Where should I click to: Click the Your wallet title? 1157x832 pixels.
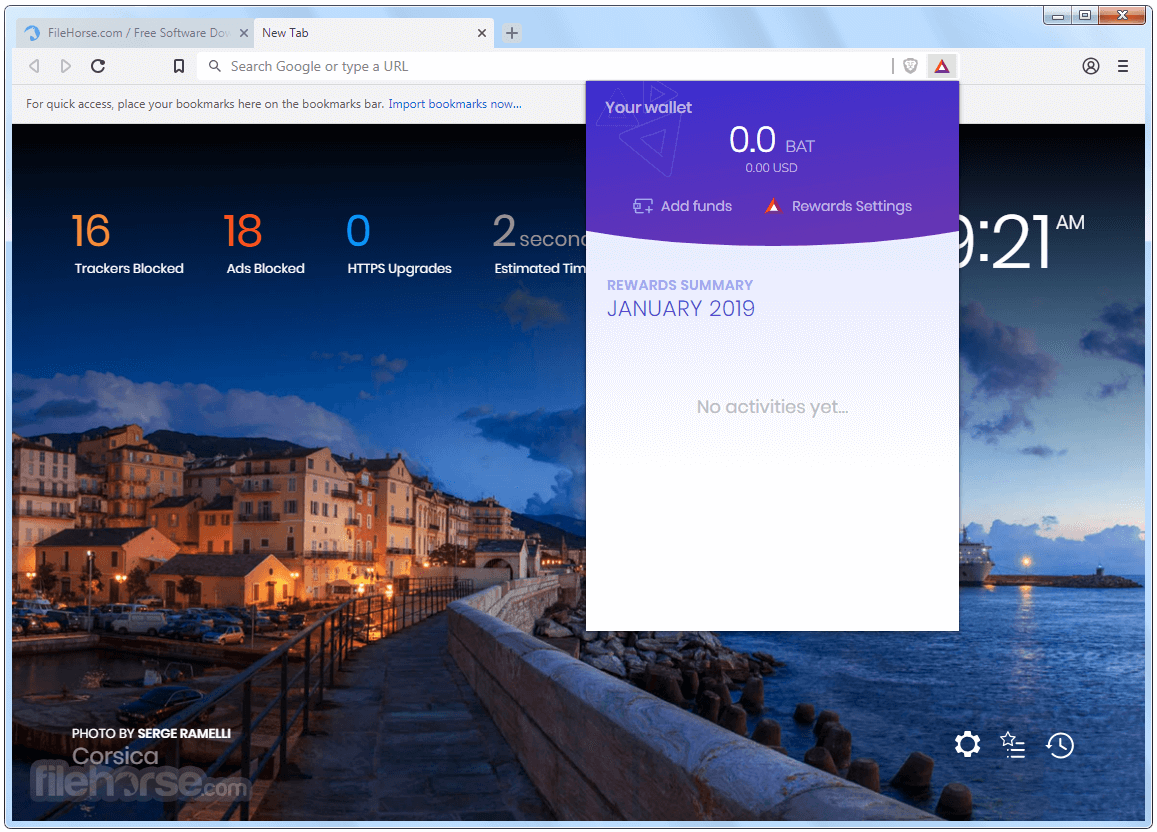(648, 108)
